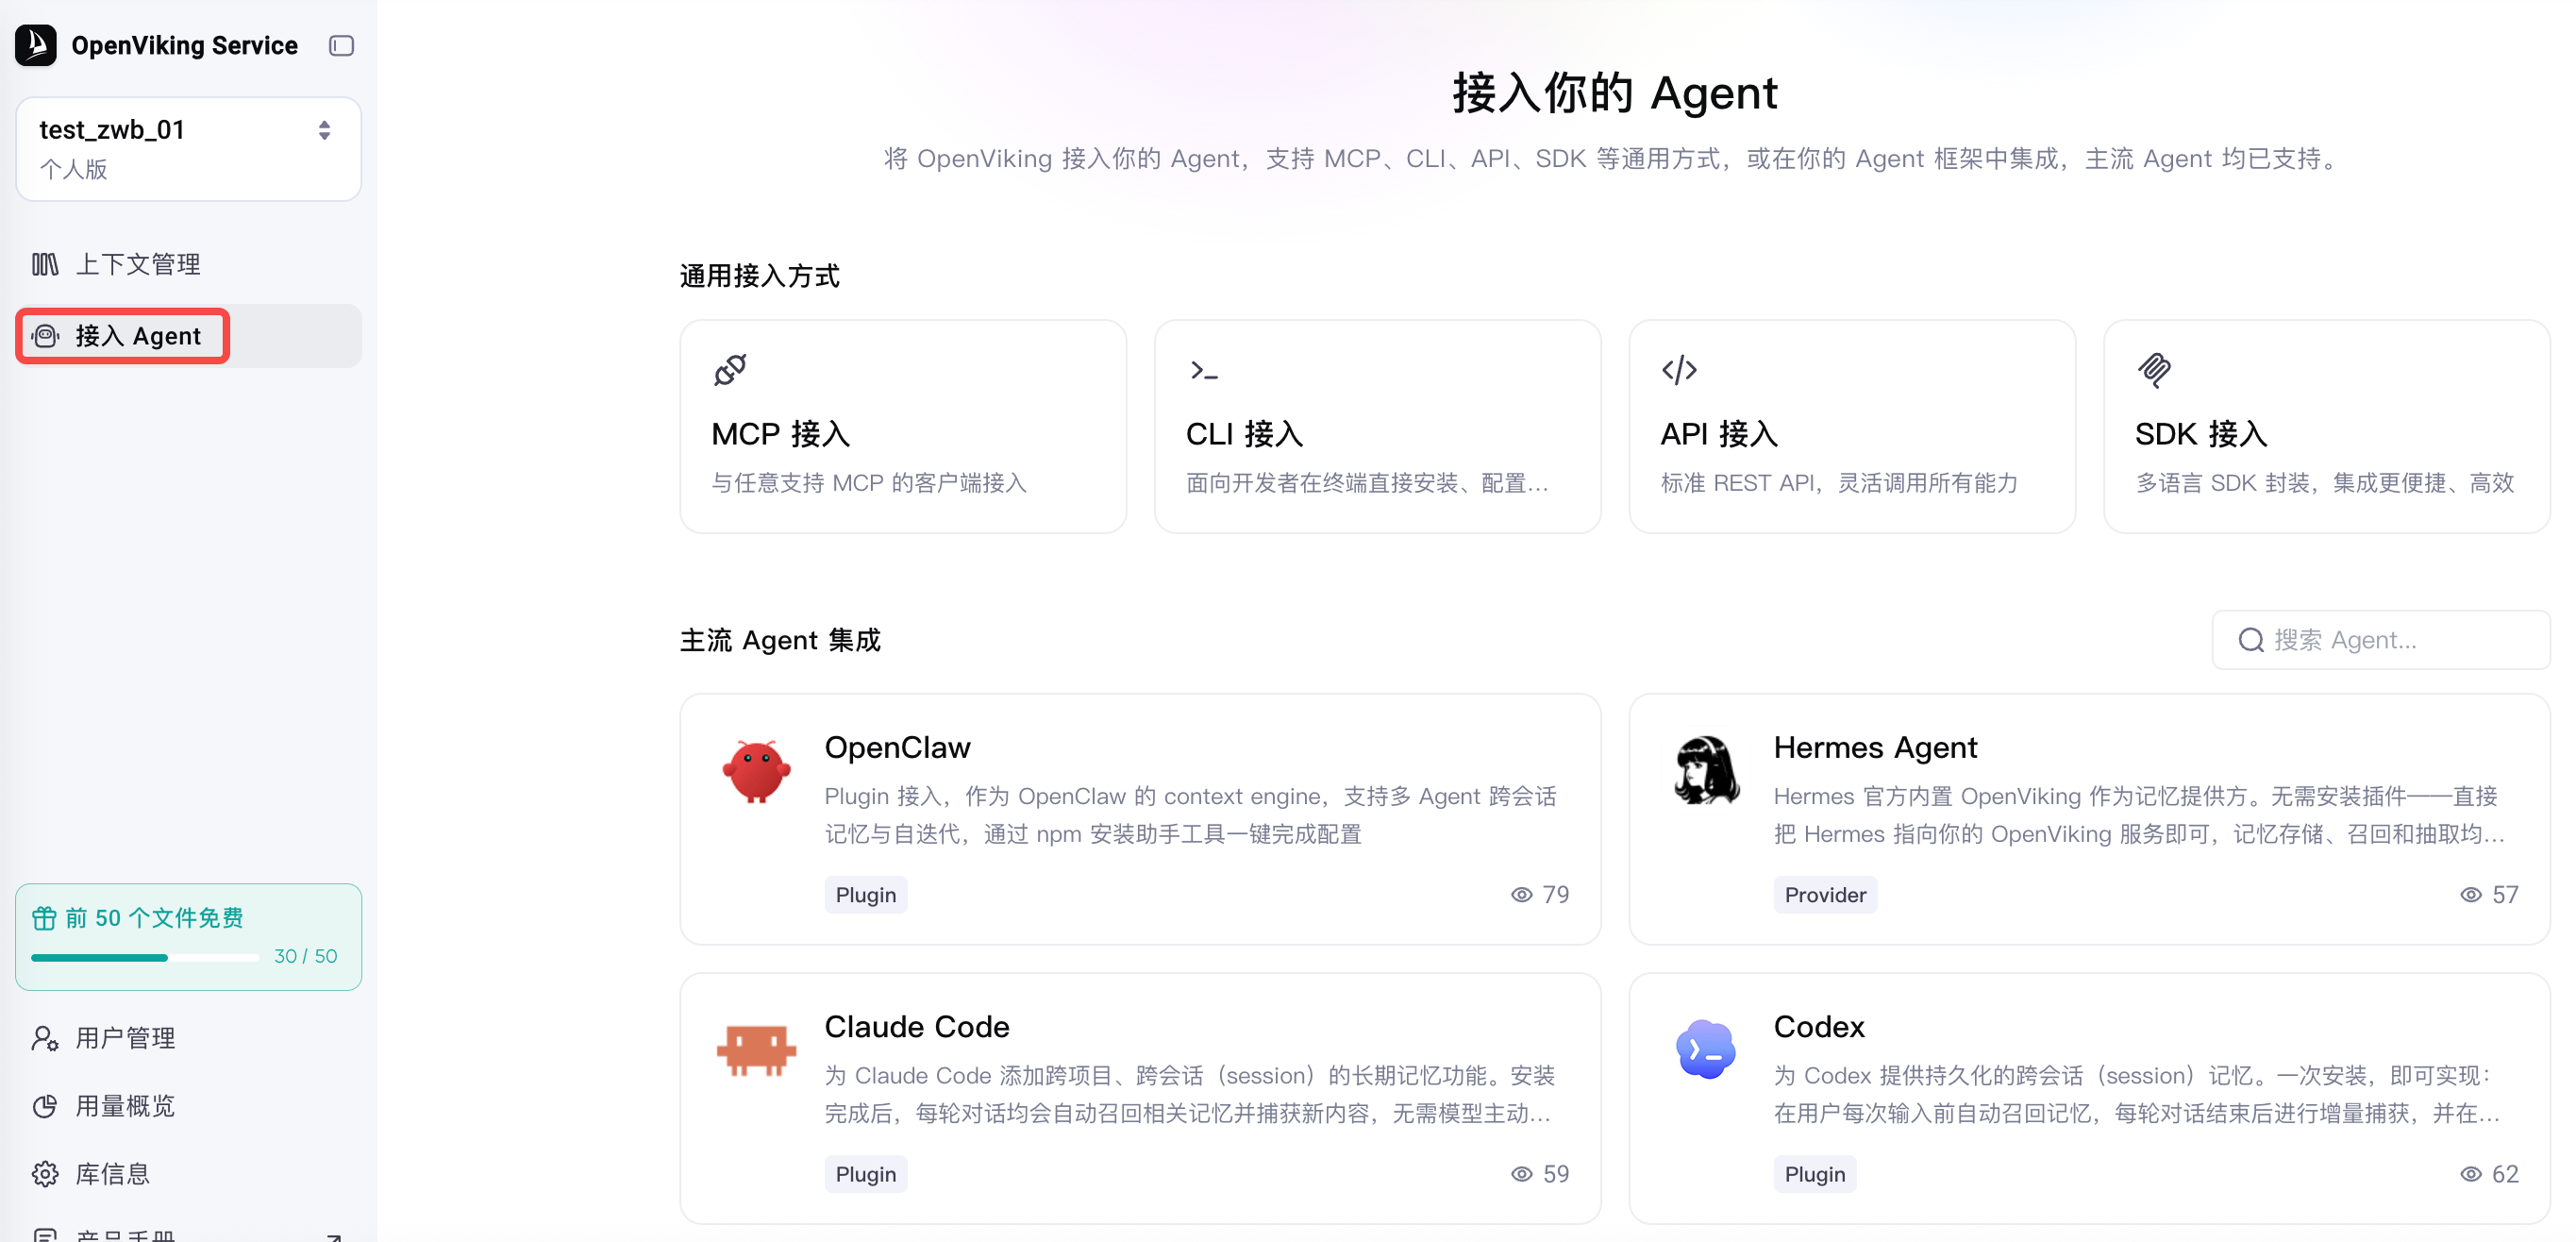Viewport: 2576px width, 1242px height.
Task: Click the robot icon beside 接入 Agent
Action: (x=45, y=336)
